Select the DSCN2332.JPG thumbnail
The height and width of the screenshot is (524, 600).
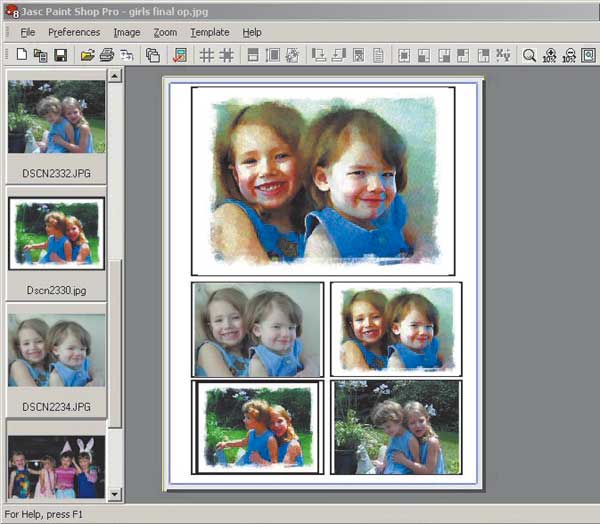click(x=56, y=117)
